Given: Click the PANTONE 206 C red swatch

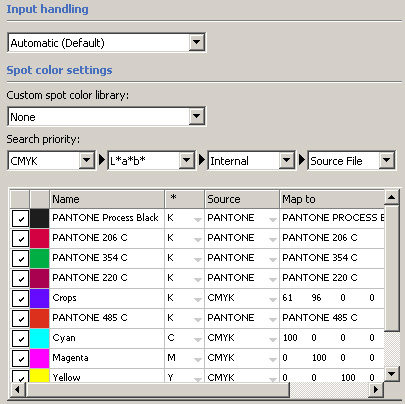Looking at the screenshot, I should pos(40,238).
